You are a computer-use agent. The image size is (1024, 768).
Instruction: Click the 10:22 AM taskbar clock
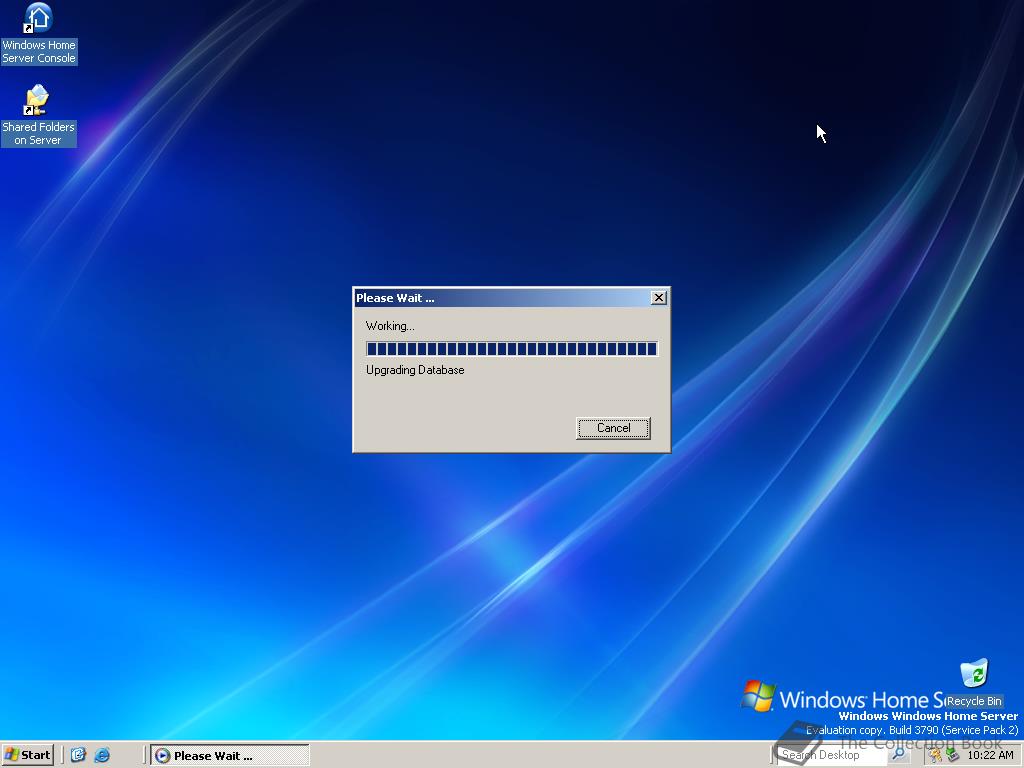click(991, 756)
